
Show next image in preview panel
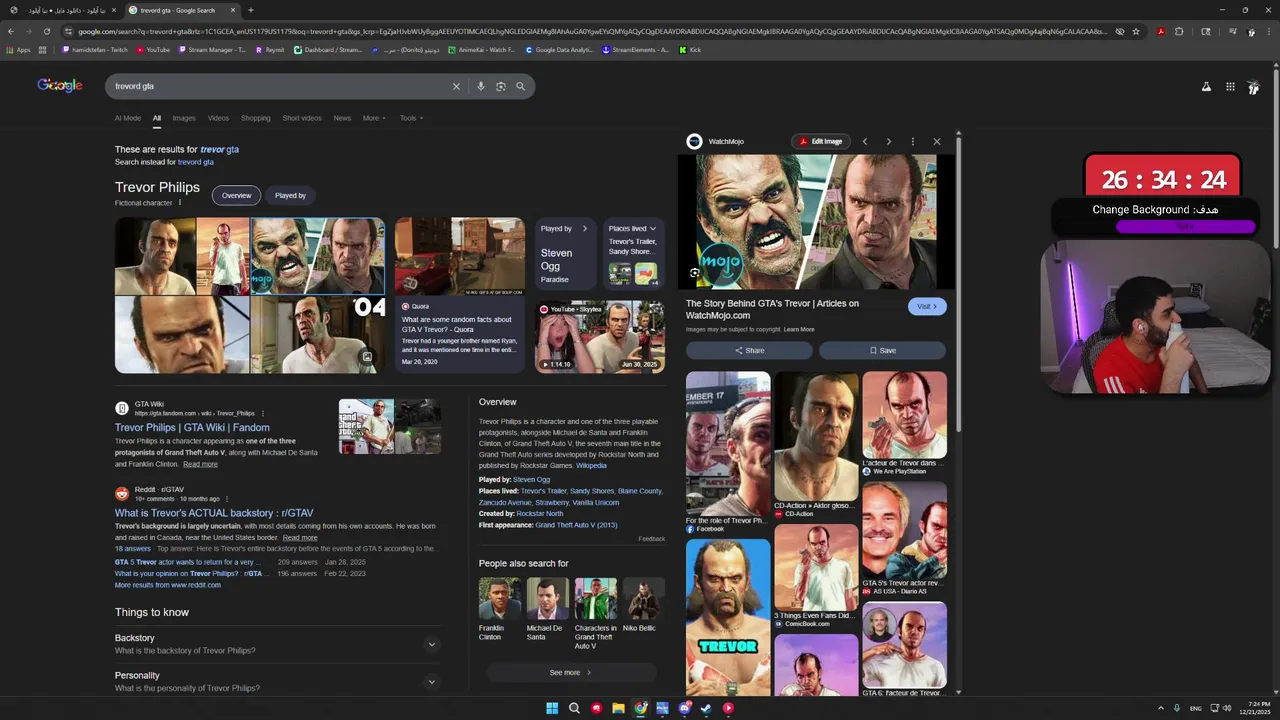click(888, 142)
